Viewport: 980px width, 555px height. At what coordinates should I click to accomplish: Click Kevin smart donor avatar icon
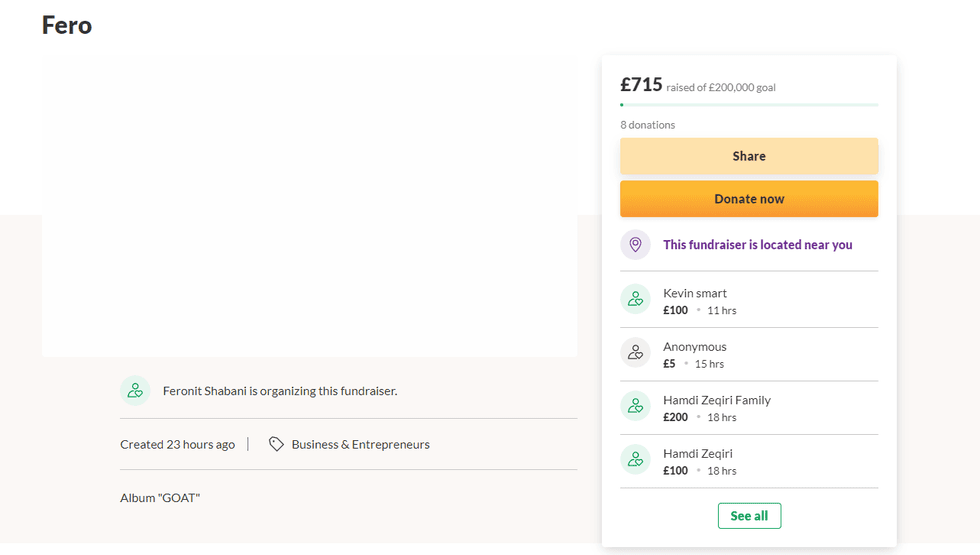point(635,299)
